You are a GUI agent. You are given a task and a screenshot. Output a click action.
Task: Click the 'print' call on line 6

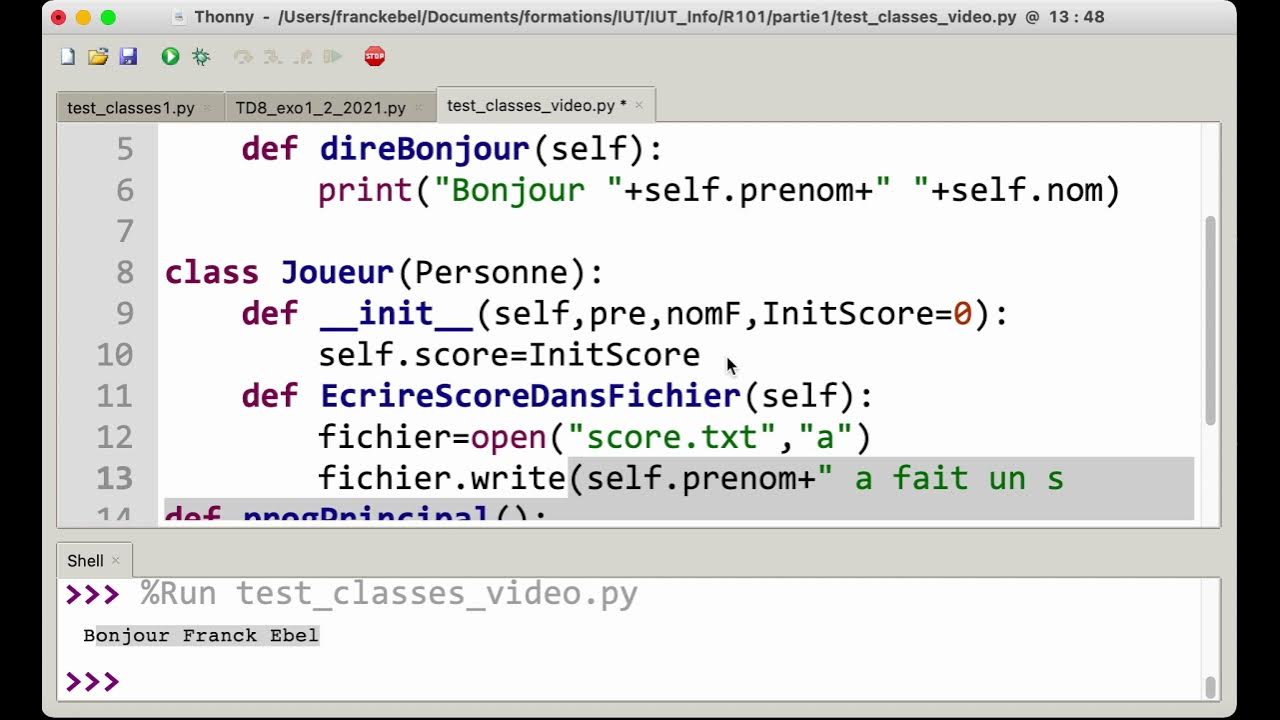[365, 191]
